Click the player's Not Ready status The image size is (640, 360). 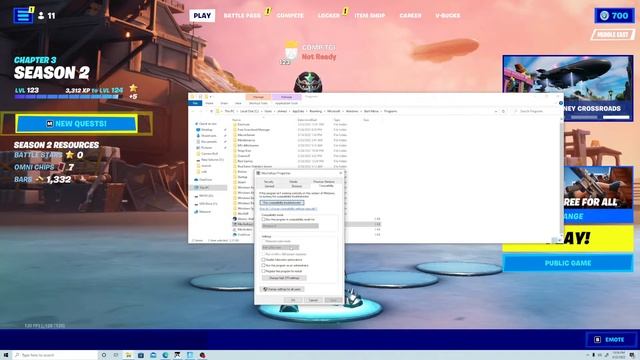(x=319, y=57)
